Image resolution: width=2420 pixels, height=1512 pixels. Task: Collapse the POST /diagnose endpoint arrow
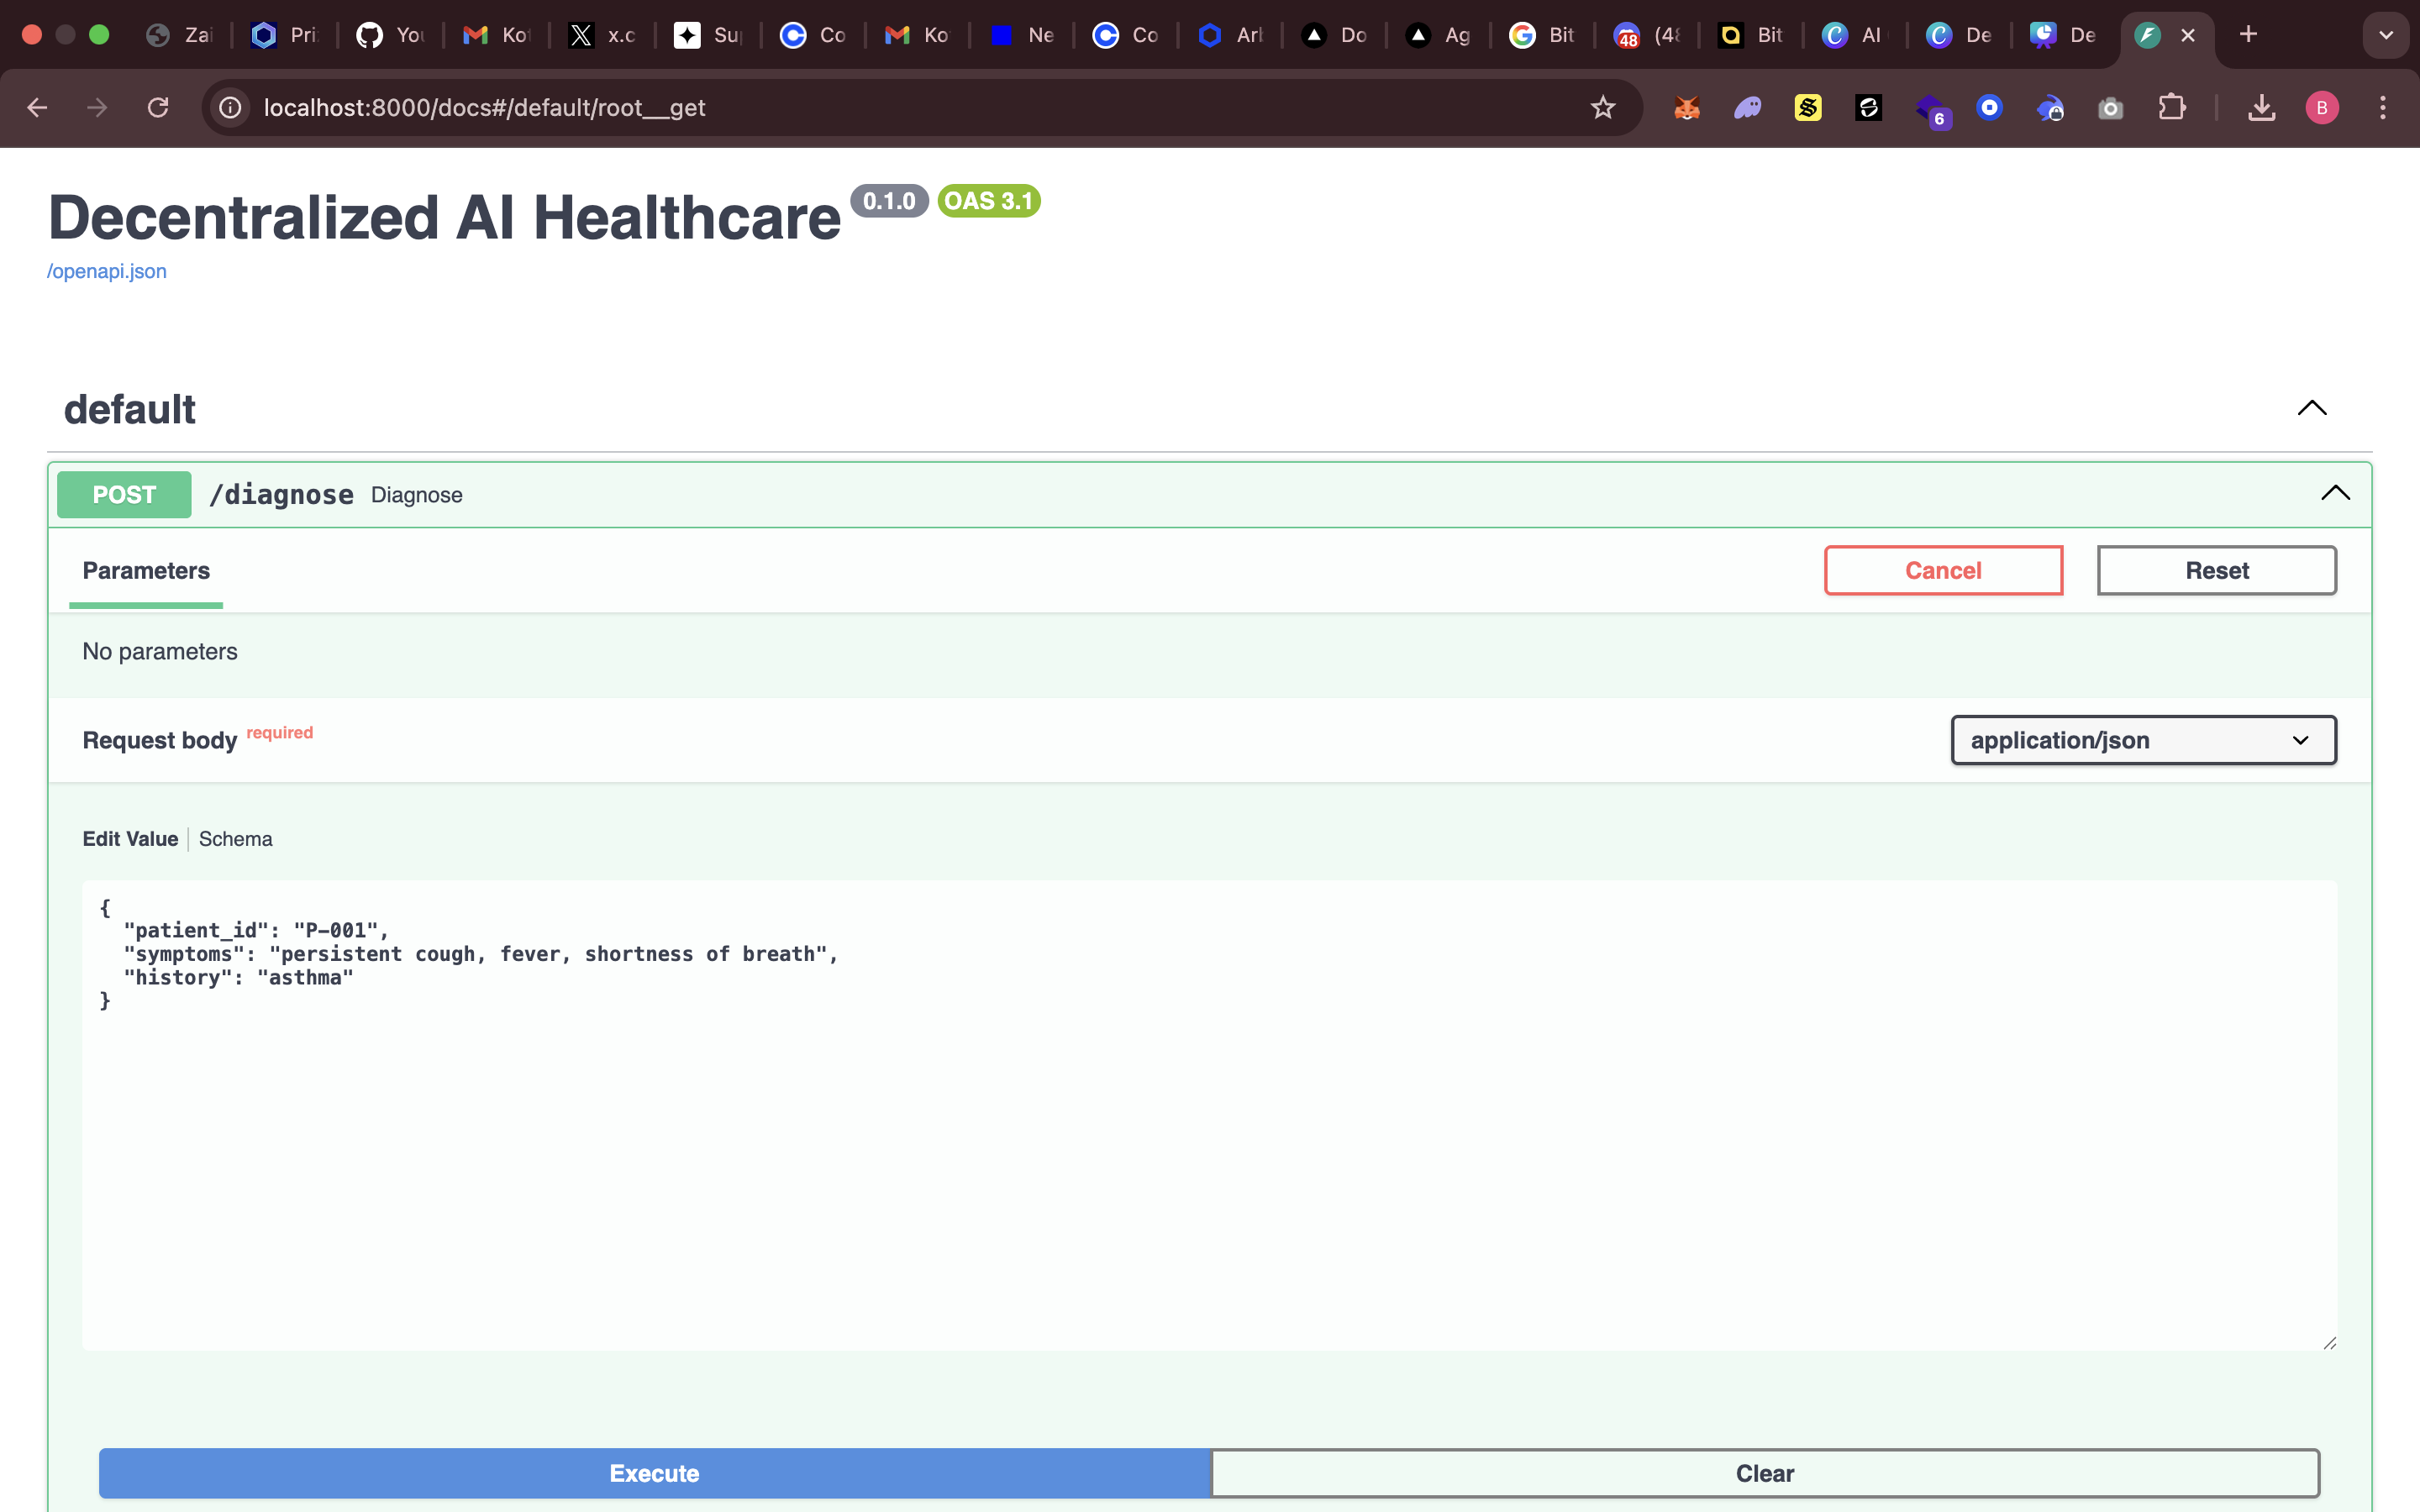pos(2335,493)
